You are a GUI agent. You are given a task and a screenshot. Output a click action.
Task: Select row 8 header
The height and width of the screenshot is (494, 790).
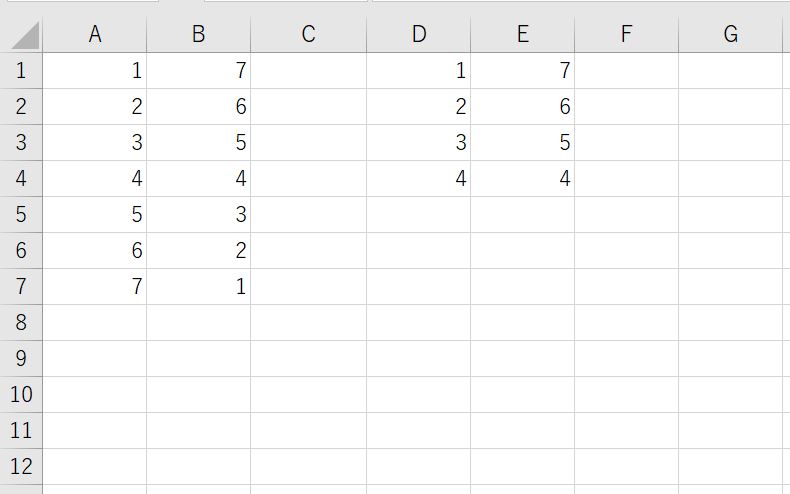pyautogui.click(x=21, y=322)
